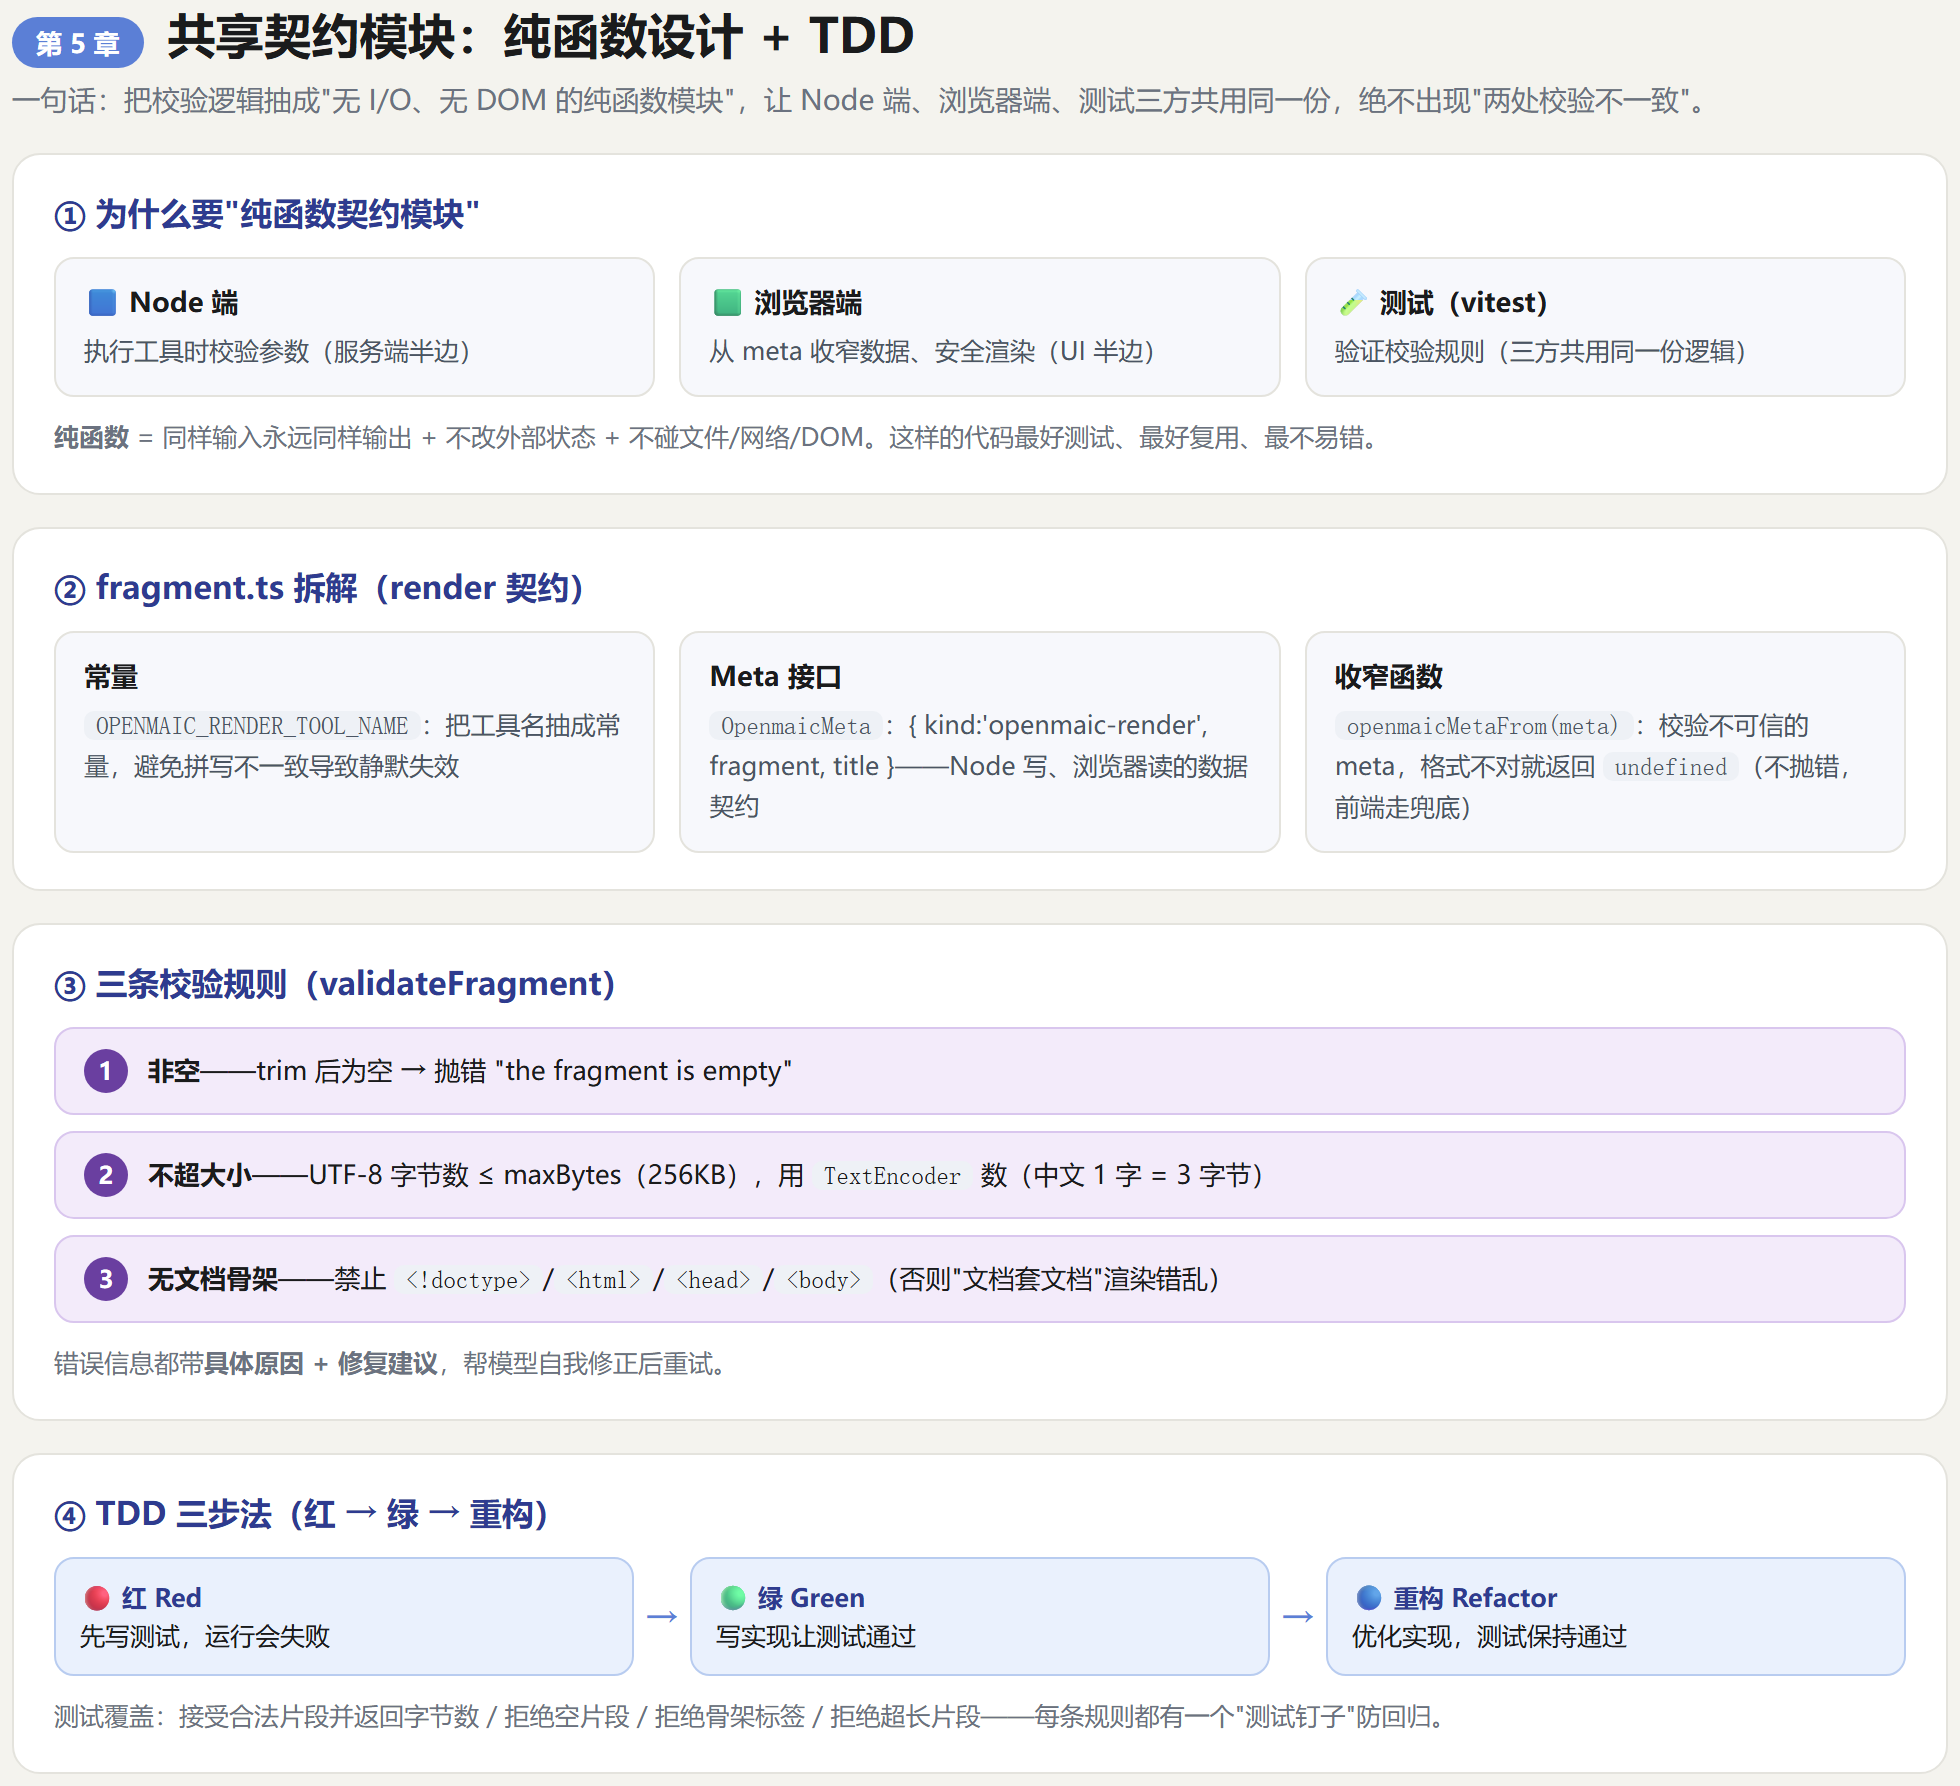Select the 测试 (vitest) card

point(1605,327)
